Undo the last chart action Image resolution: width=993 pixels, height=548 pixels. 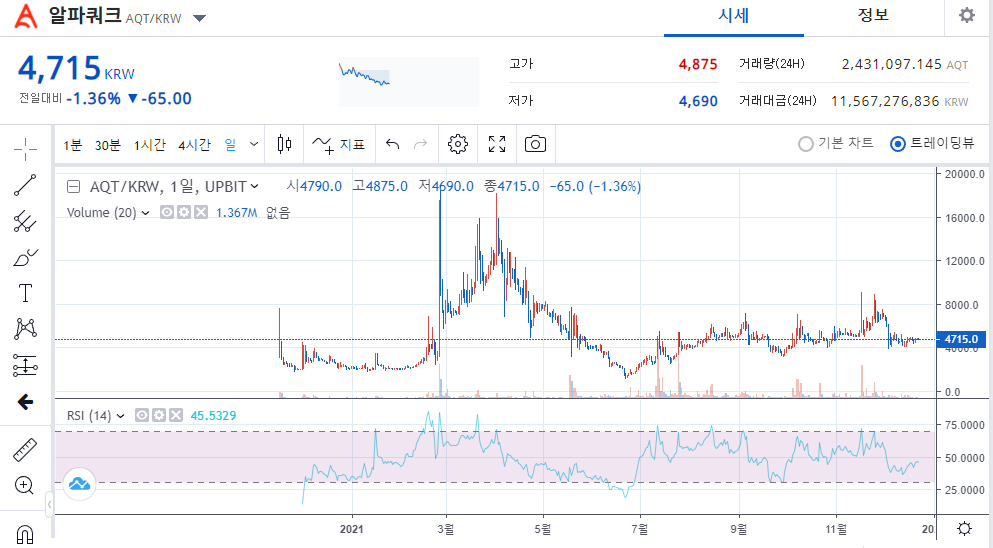[393, 144]
